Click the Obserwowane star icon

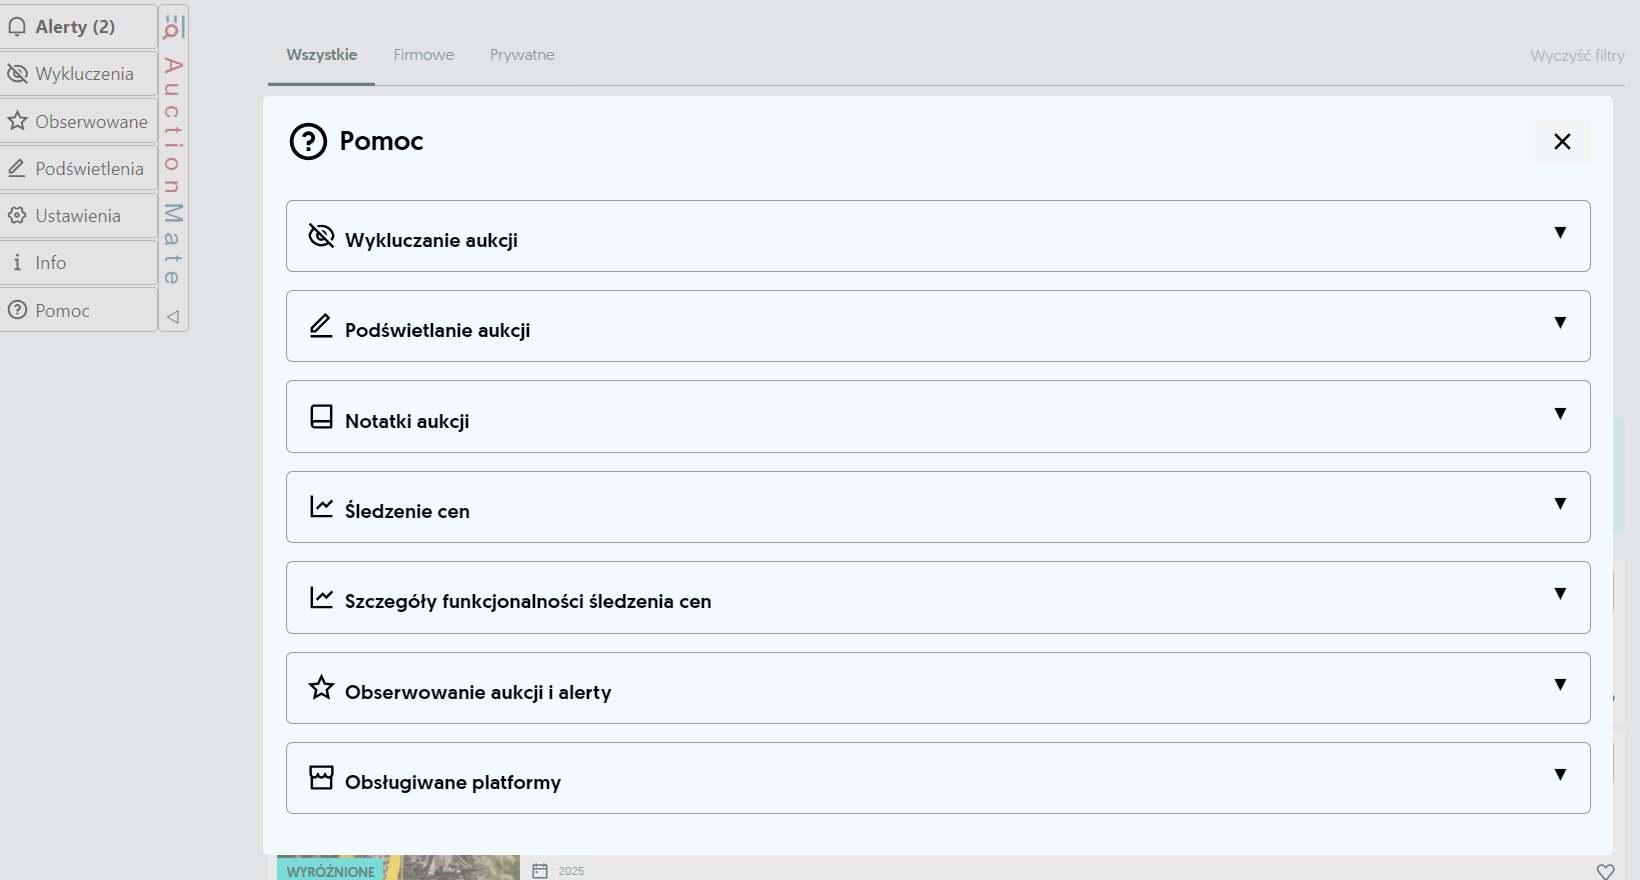pyautogui.click(x=17, y=121)
